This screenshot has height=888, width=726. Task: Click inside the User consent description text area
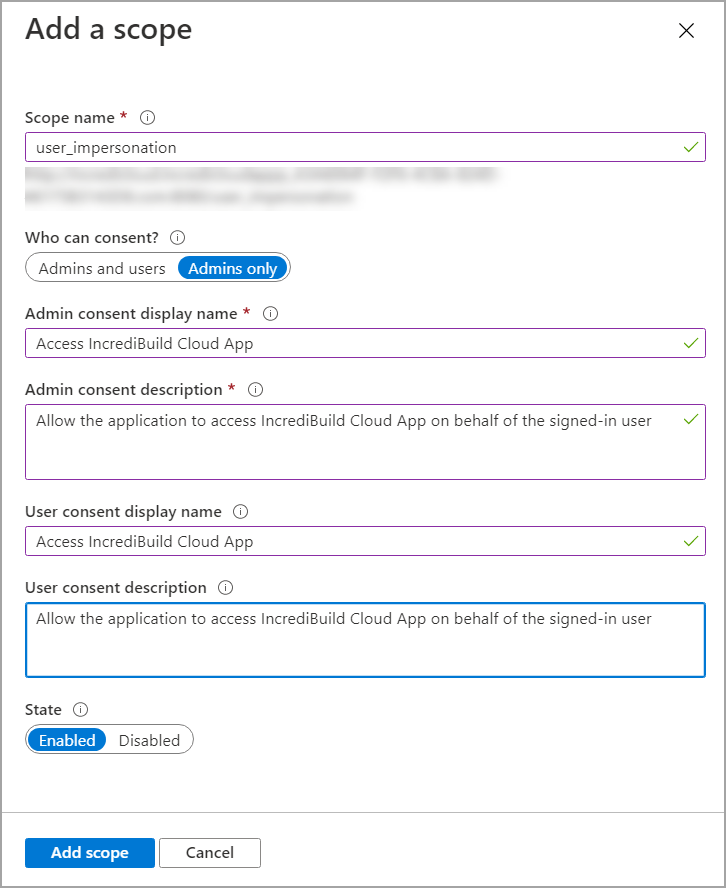(x=365, y=640)
